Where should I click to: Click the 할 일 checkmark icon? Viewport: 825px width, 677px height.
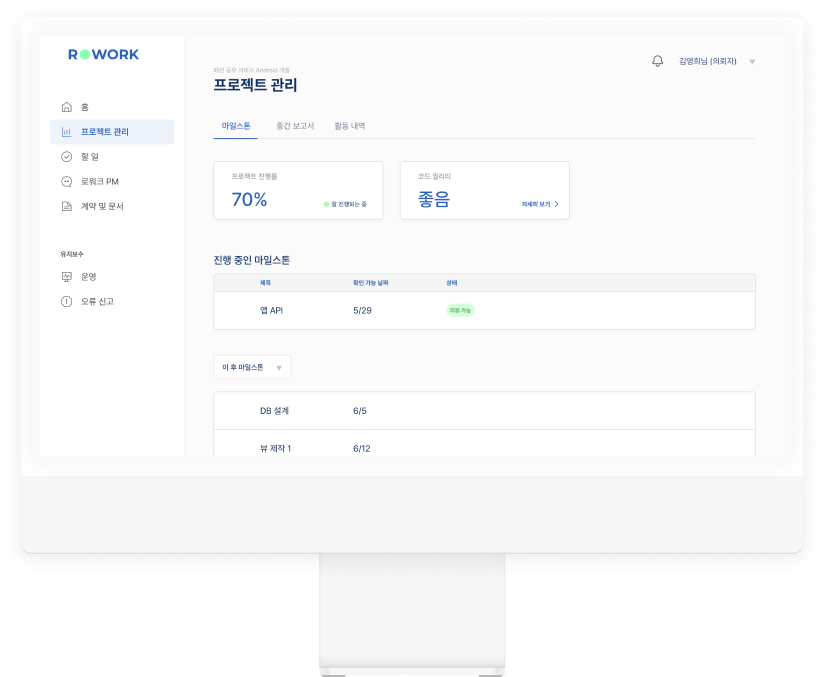pos(65,155)
